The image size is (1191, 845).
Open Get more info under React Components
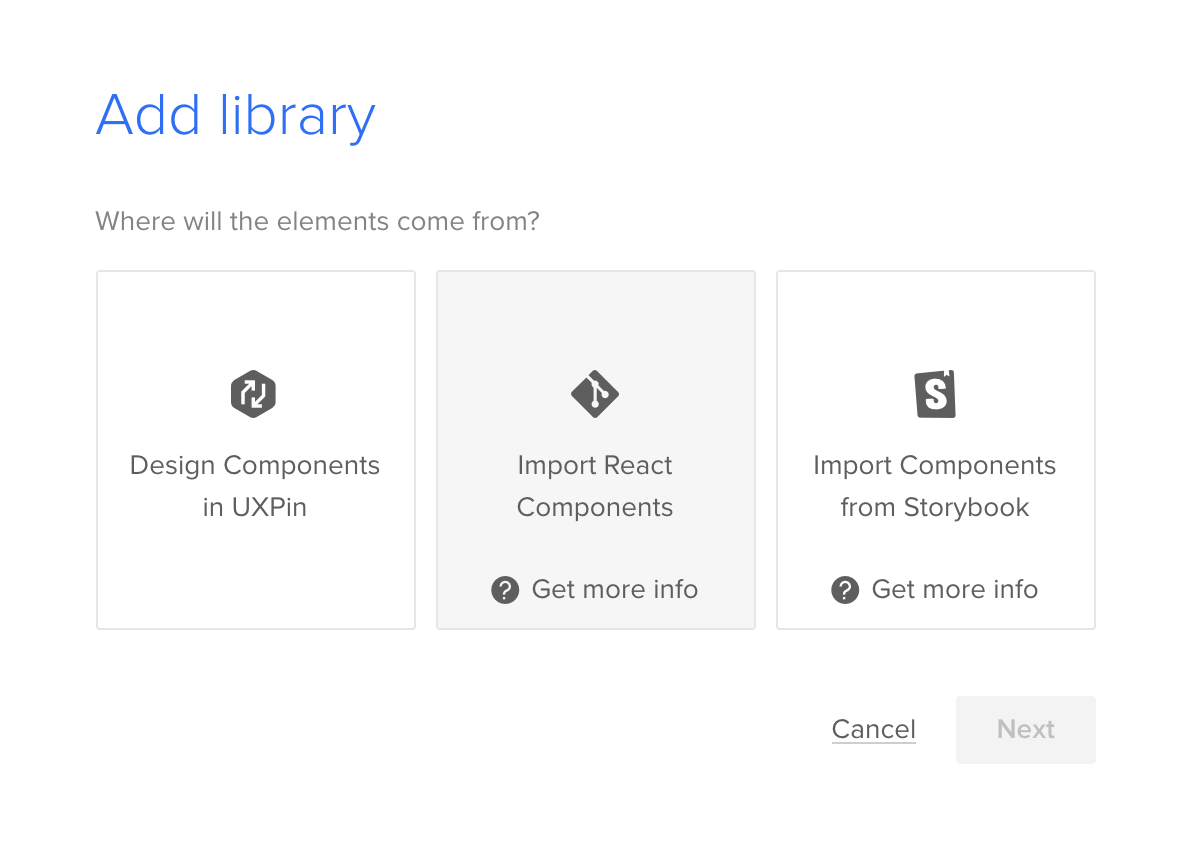pyautogui.click(x=614, y=590)
